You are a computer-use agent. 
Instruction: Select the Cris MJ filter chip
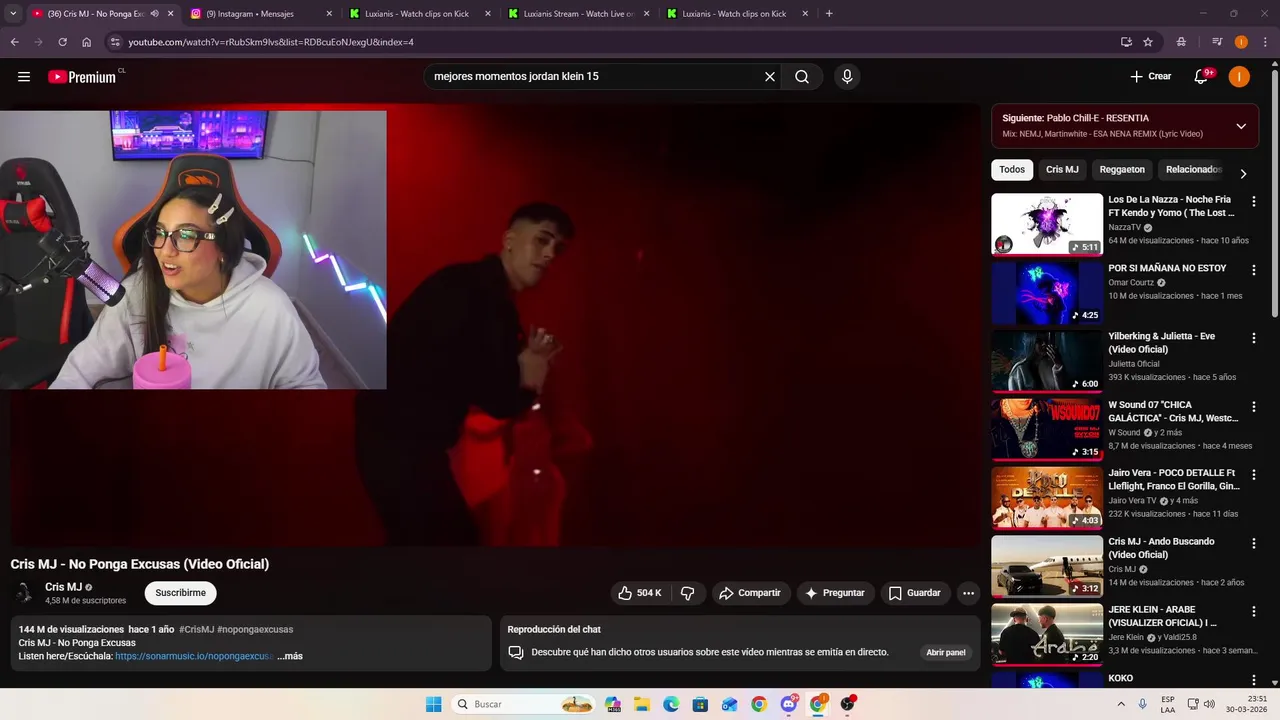tap(1062, 170)
